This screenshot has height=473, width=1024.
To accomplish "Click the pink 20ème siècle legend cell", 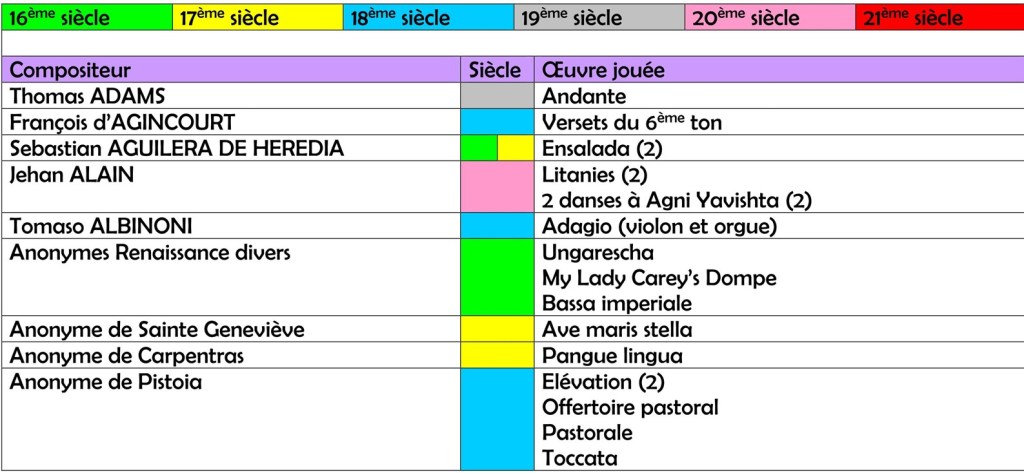I will [x=770, y=18].
